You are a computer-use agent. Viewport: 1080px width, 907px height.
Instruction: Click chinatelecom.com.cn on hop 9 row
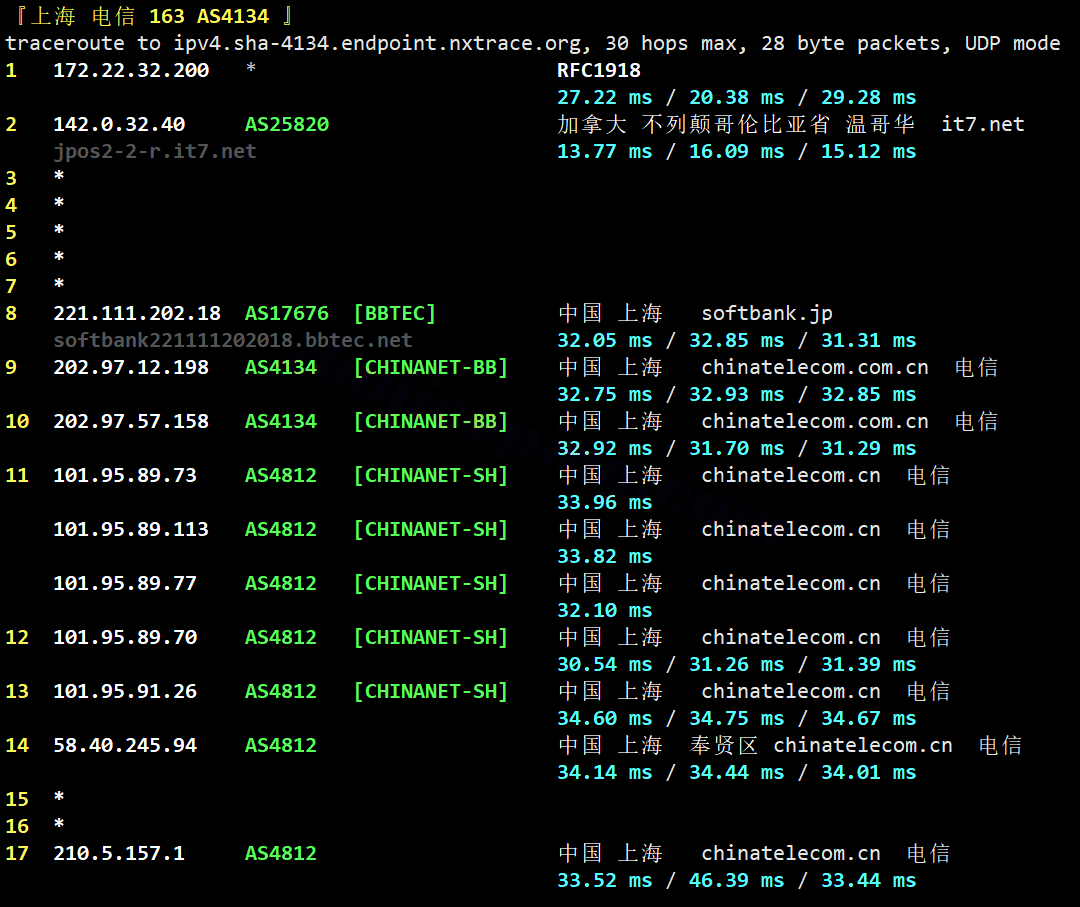click(x=815, y=367)
